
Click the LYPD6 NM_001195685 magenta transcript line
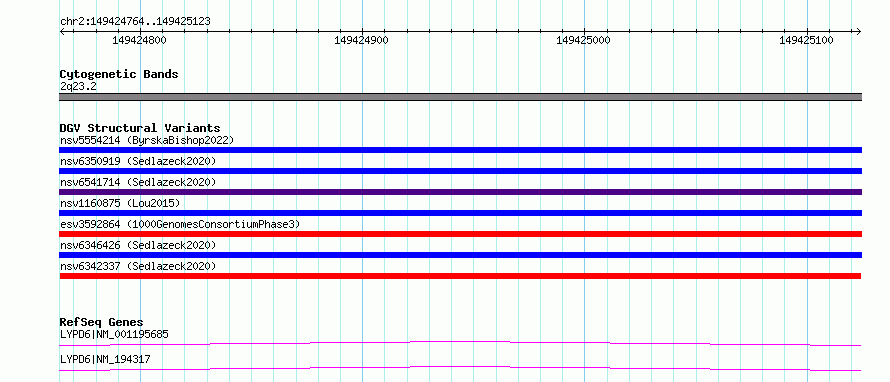[x=460, y=343]
